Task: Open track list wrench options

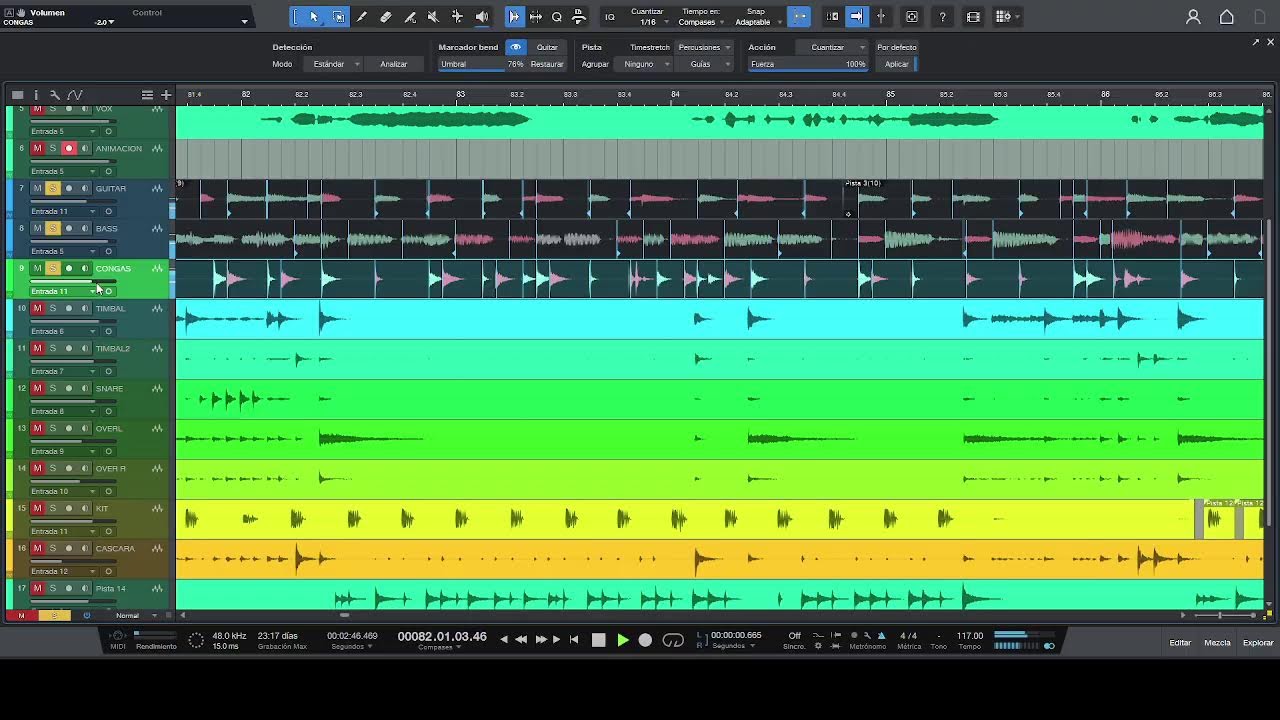Action: 55,95
